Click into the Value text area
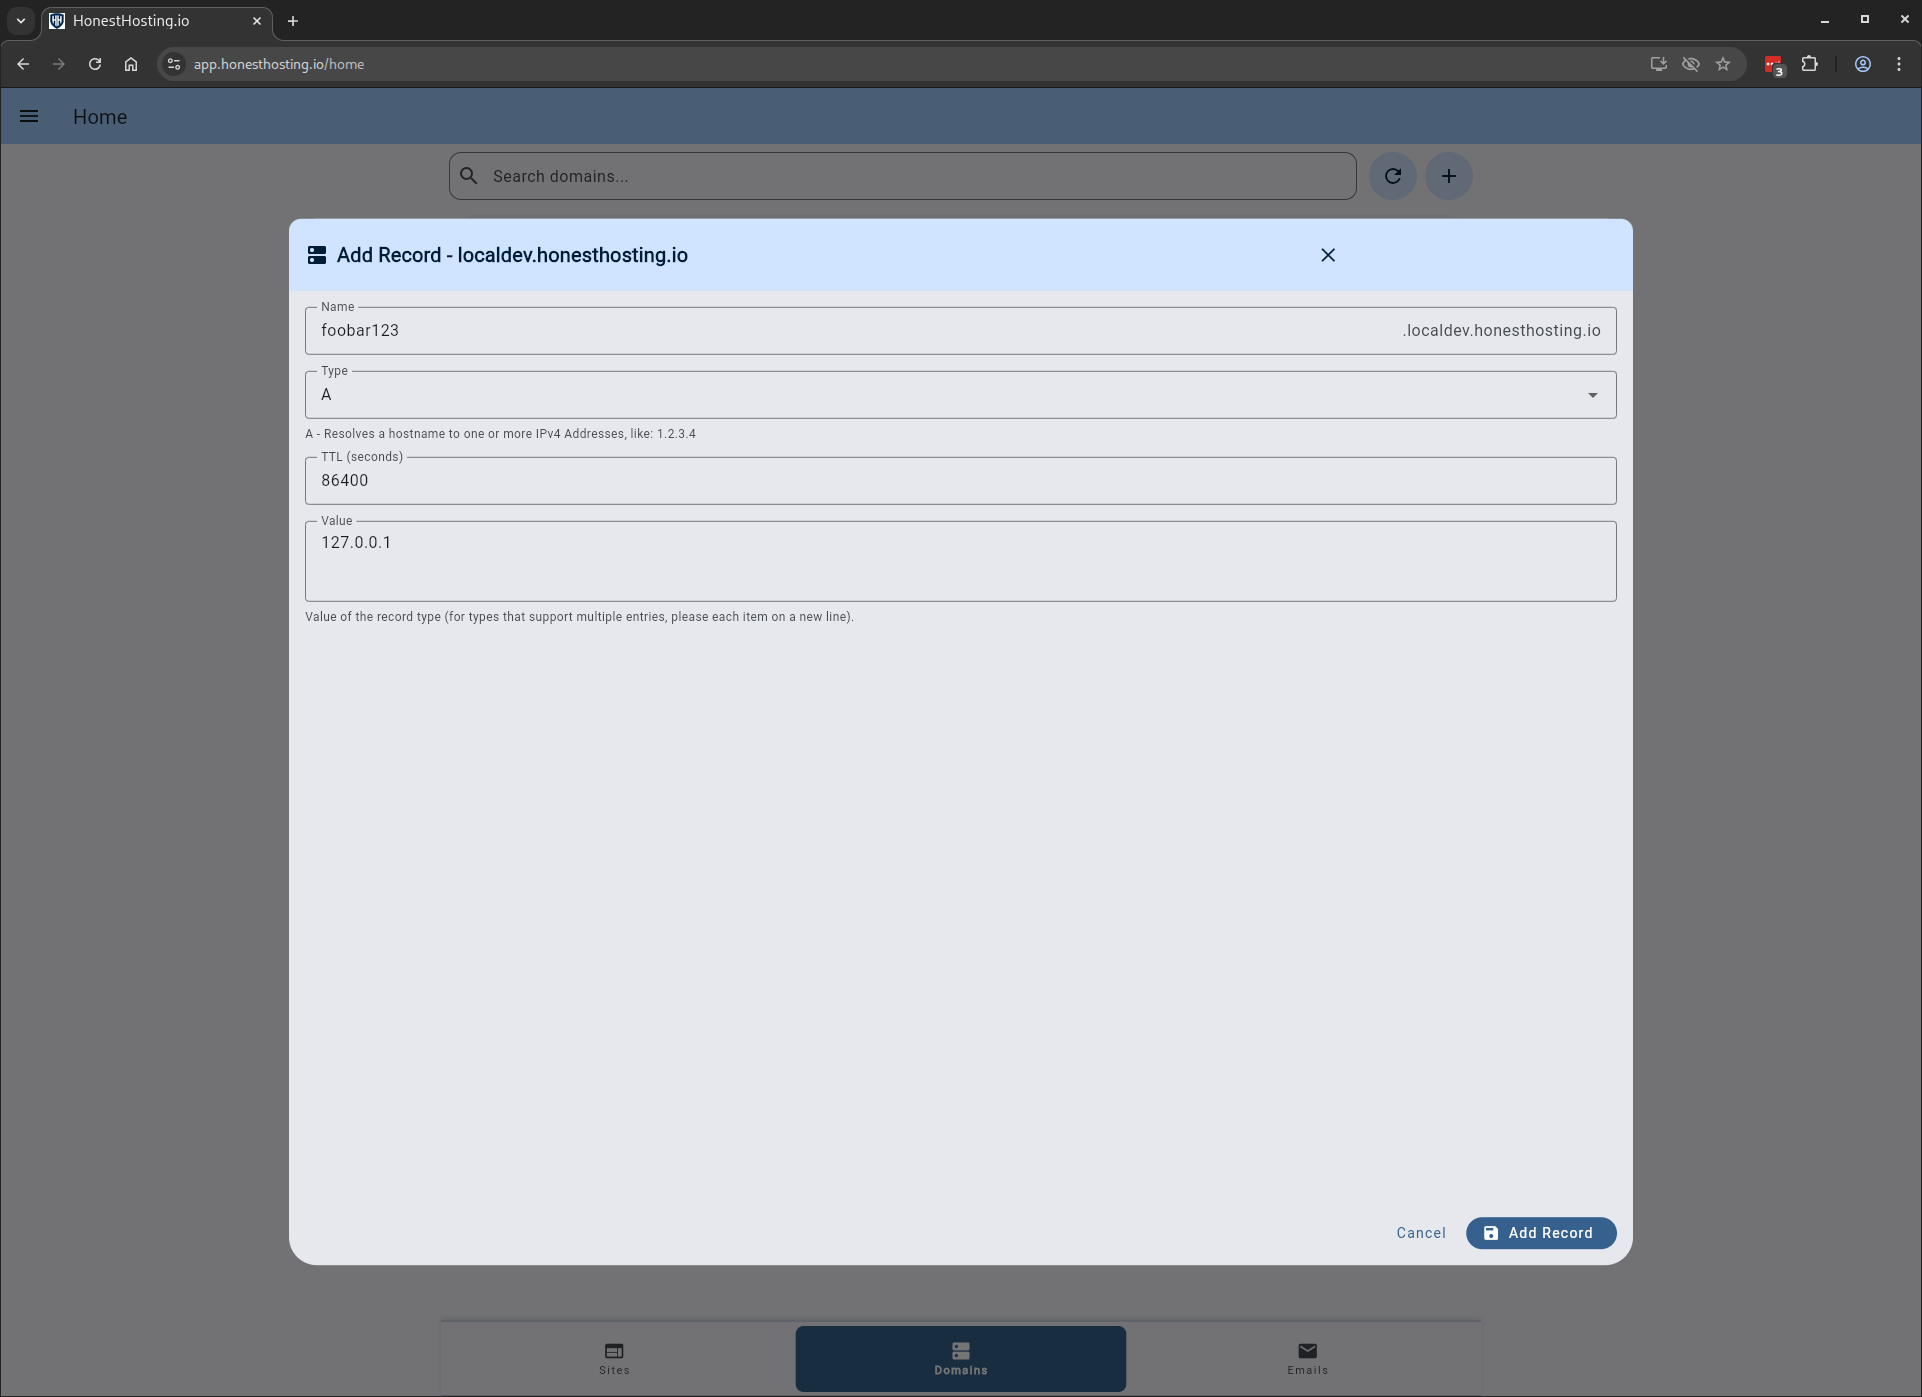The height and width of the screenshot is (1397, 1922). pyautogui.click(x=960, y=560)
